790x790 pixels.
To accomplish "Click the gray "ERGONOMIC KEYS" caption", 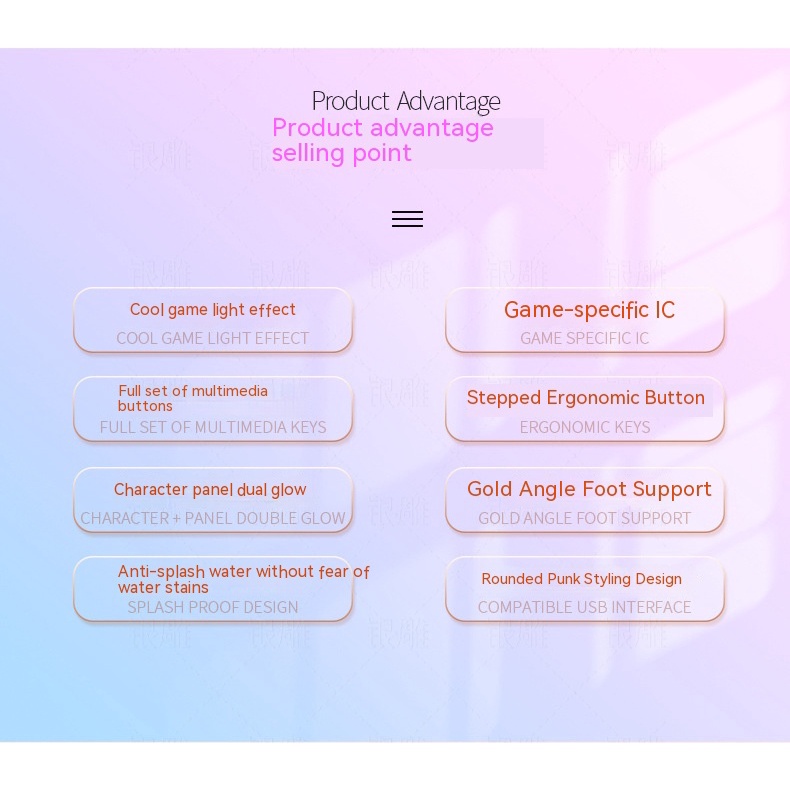I will tap(584, 427).
